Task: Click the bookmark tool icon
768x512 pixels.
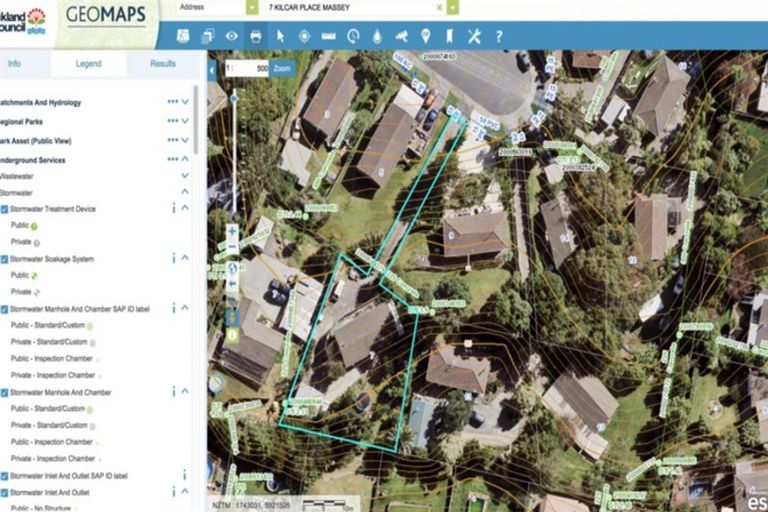Action: (x=450, y=36)
